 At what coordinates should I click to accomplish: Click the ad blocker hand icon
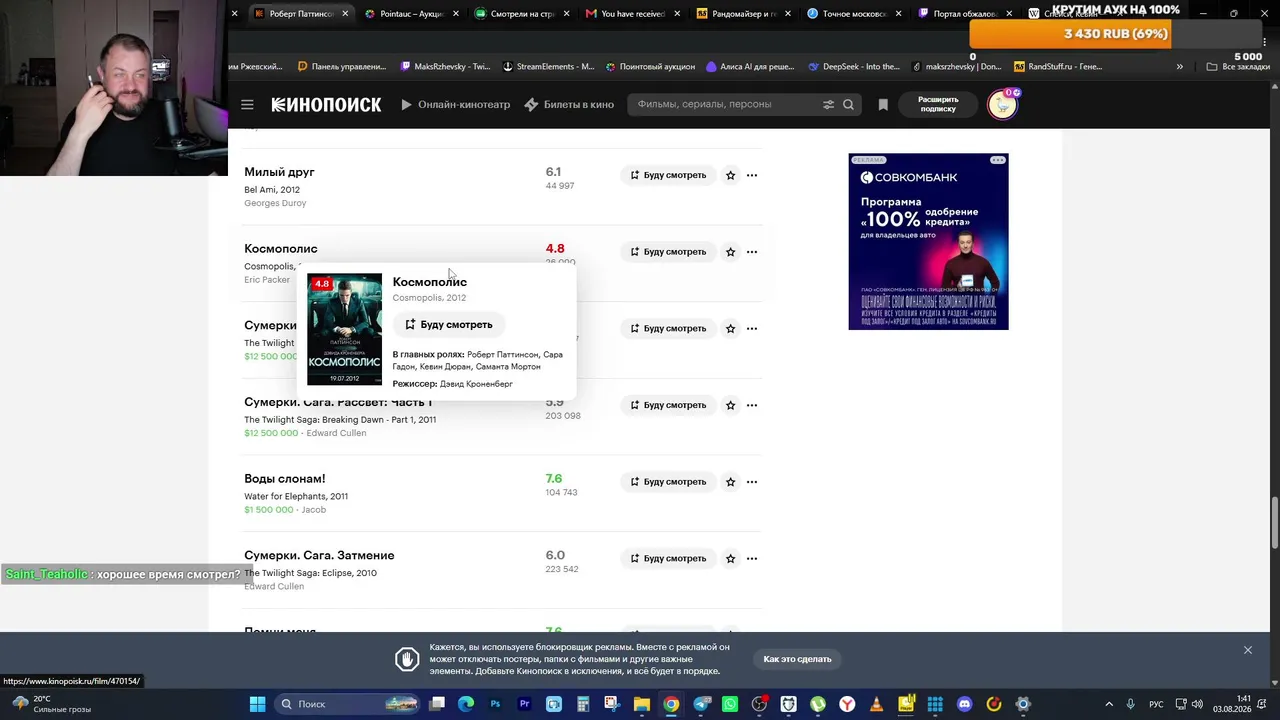tap(406, 659)
